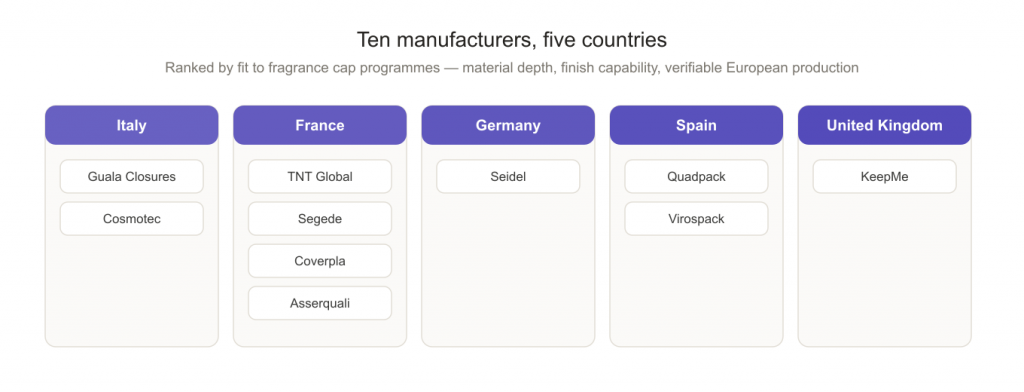
Task: Open the Seidel card under Germany
Action: pos(508,176)
